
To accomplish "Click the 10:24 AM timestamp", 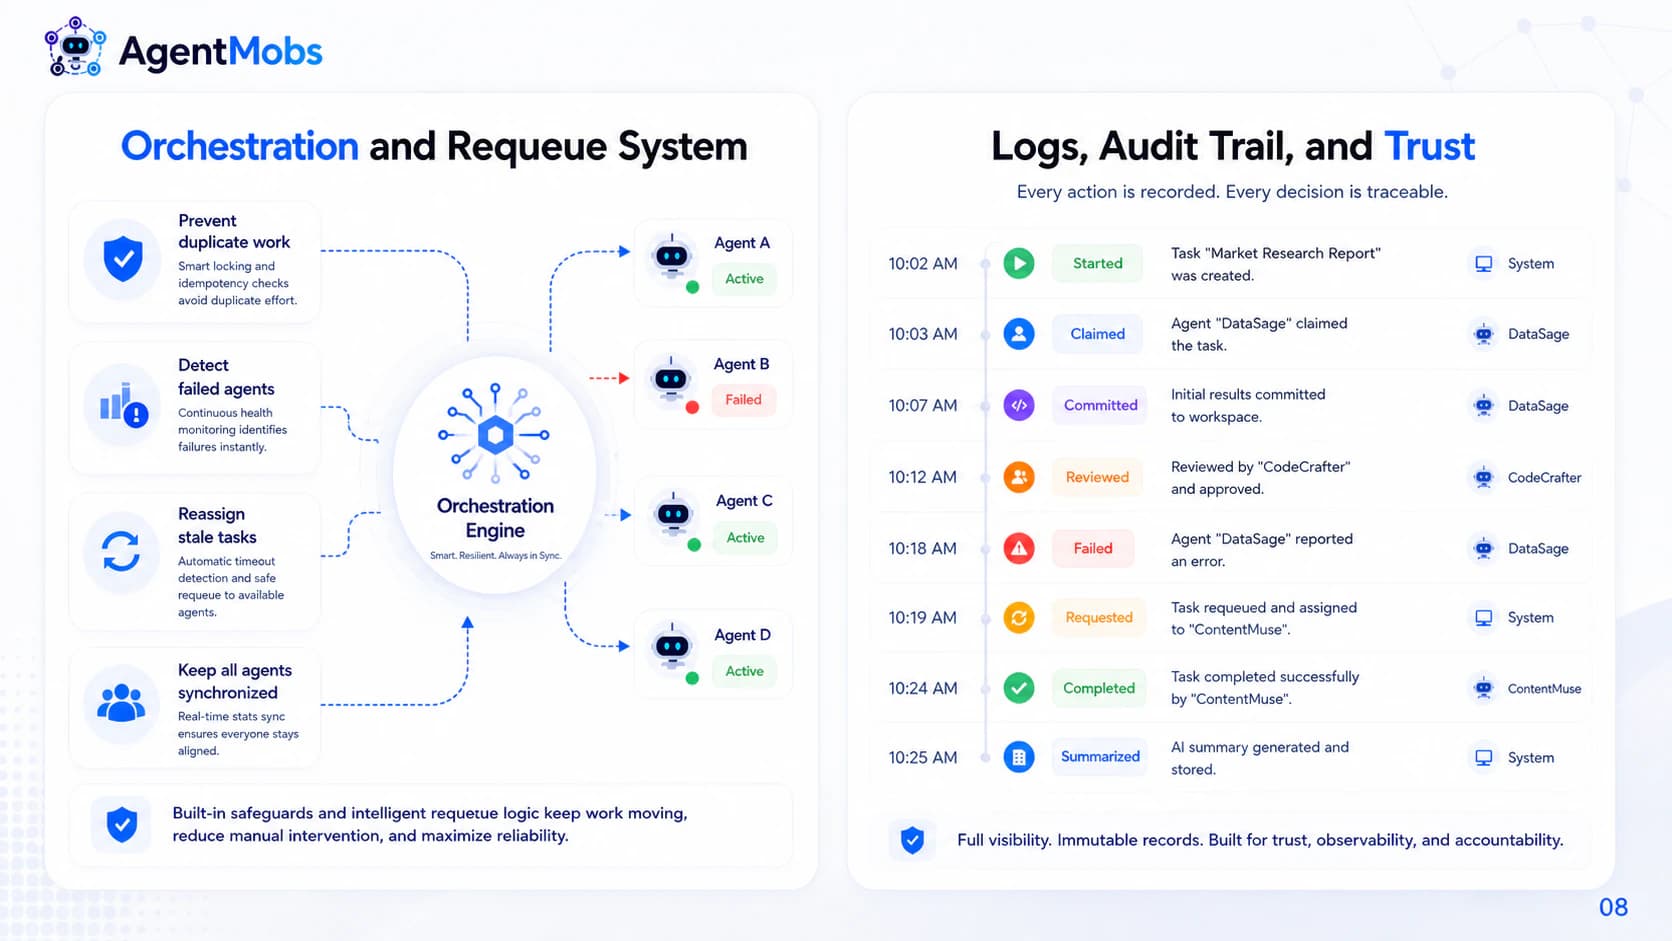I will (923, 689).
